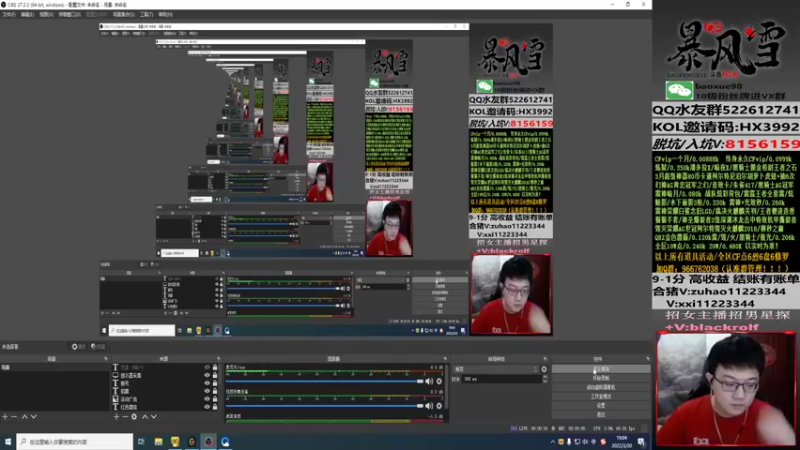Pop out the Controls dock
Screen dimensions: 800x450
tap(648, 359)
